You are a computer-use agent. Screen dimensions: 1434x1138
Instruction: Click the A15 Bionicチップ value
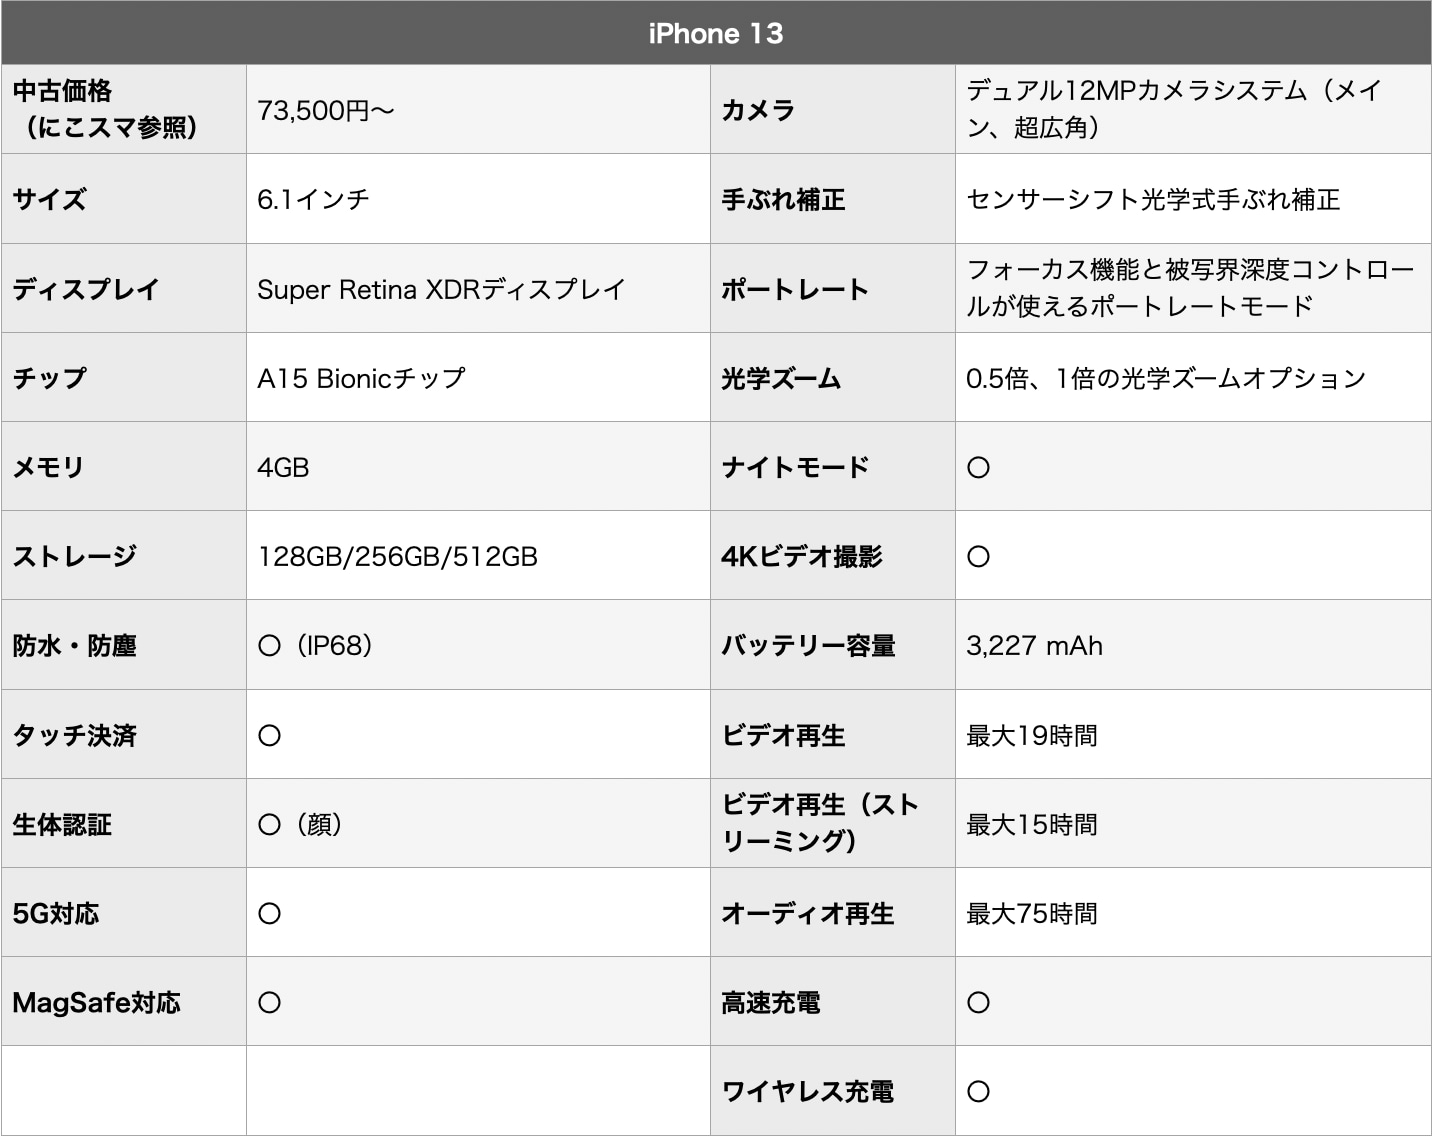point(361,378)
